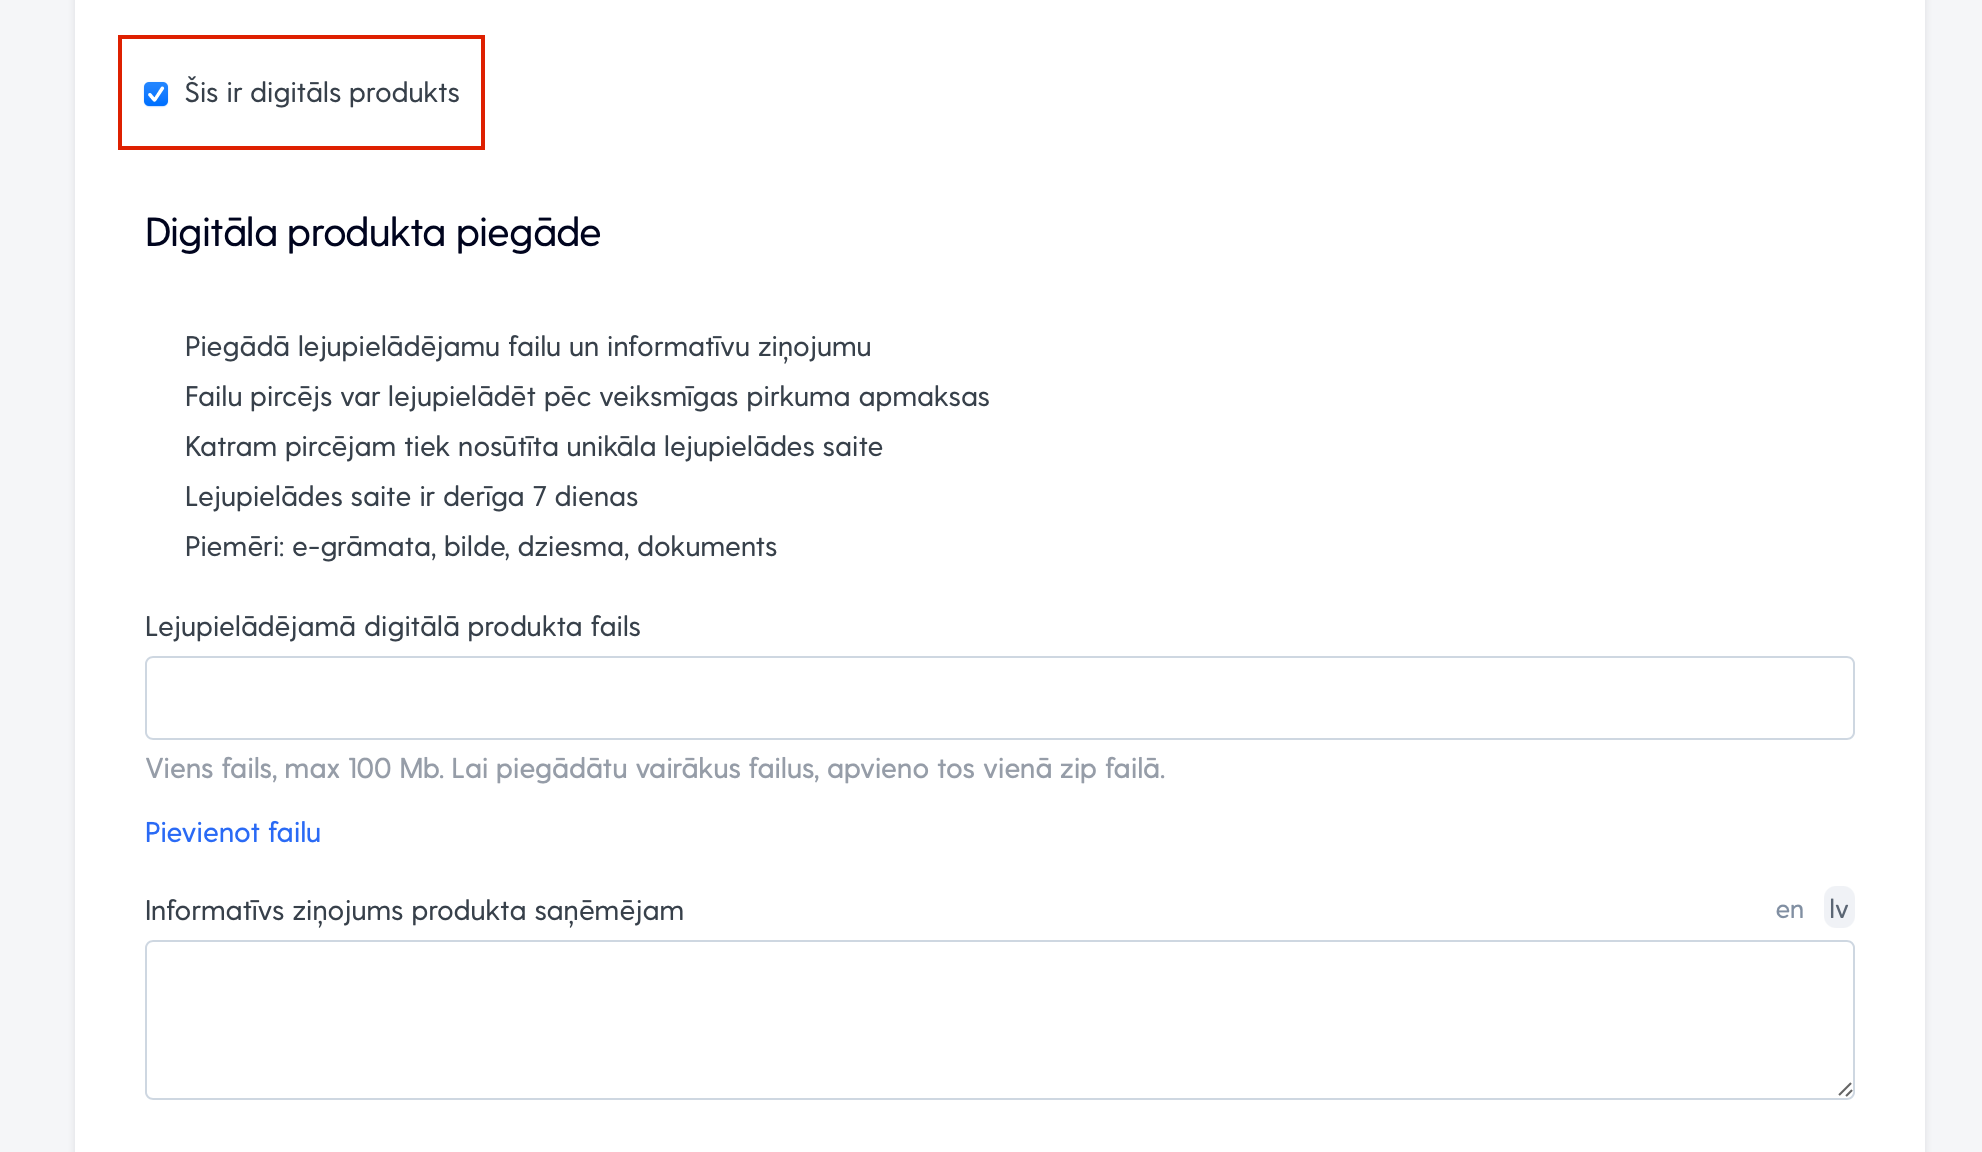
Task: Click 'Lejupielādes saite ir derīga 7 dienas'
Action: point(411,497)
